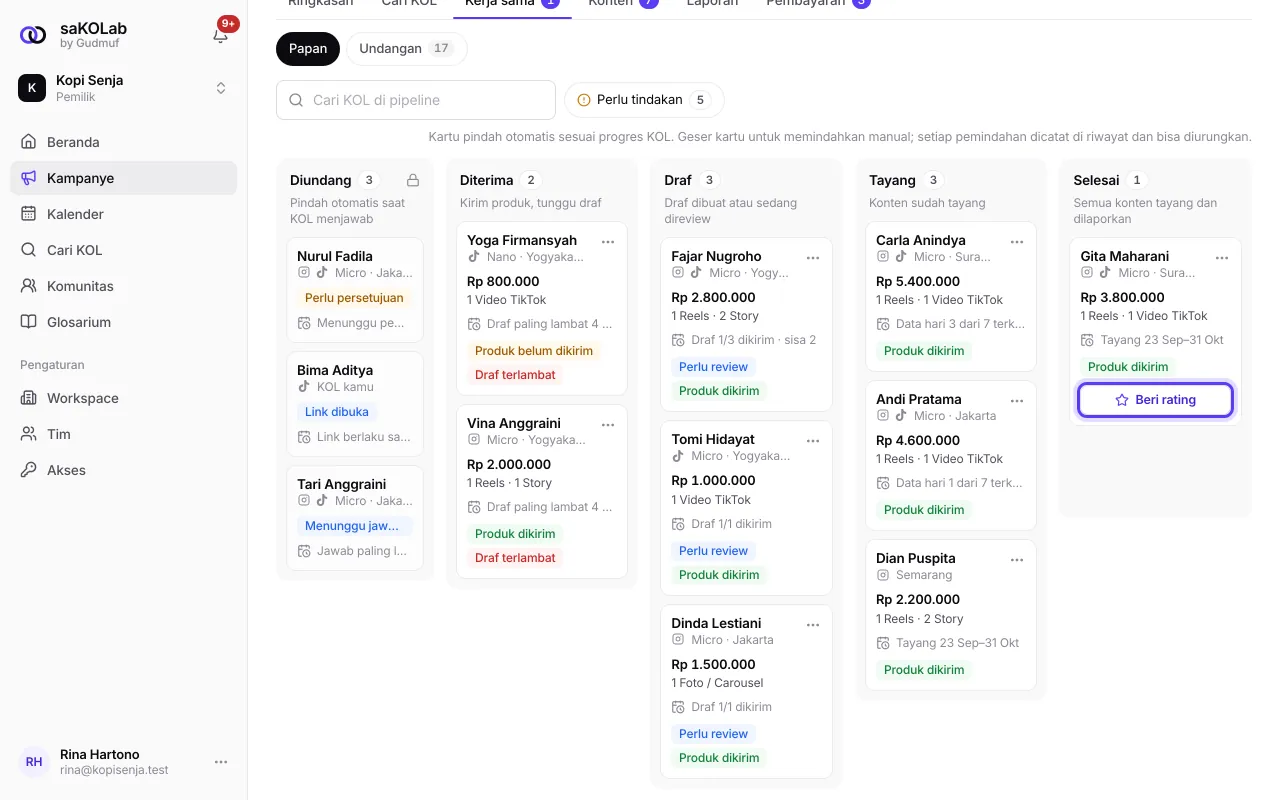Click the saKOLab logo icon

33,35
